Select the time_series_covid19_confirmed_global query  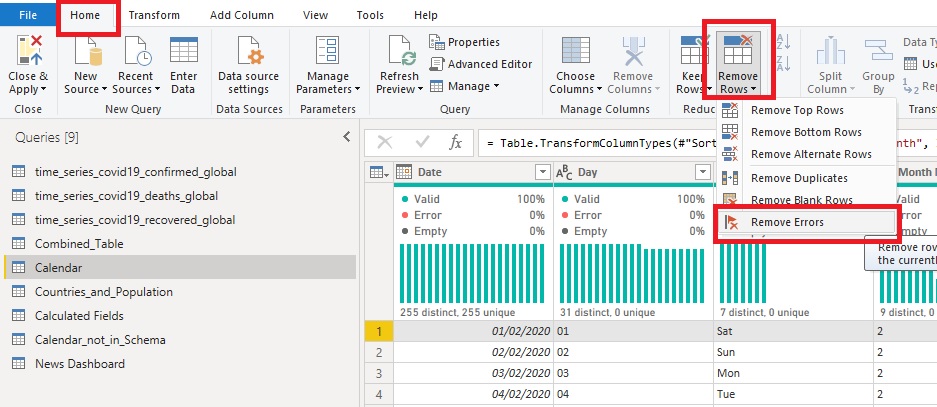(179, 172)
